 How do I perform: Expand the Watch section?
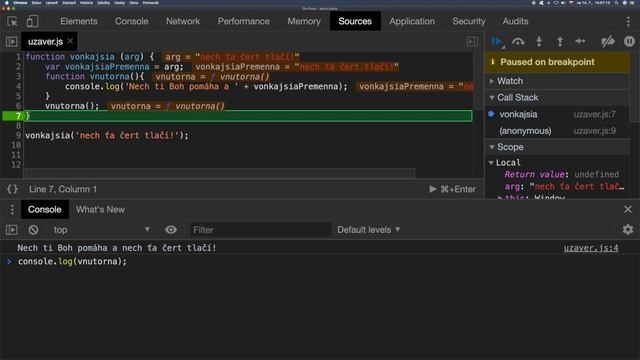[x=558, y=81]
